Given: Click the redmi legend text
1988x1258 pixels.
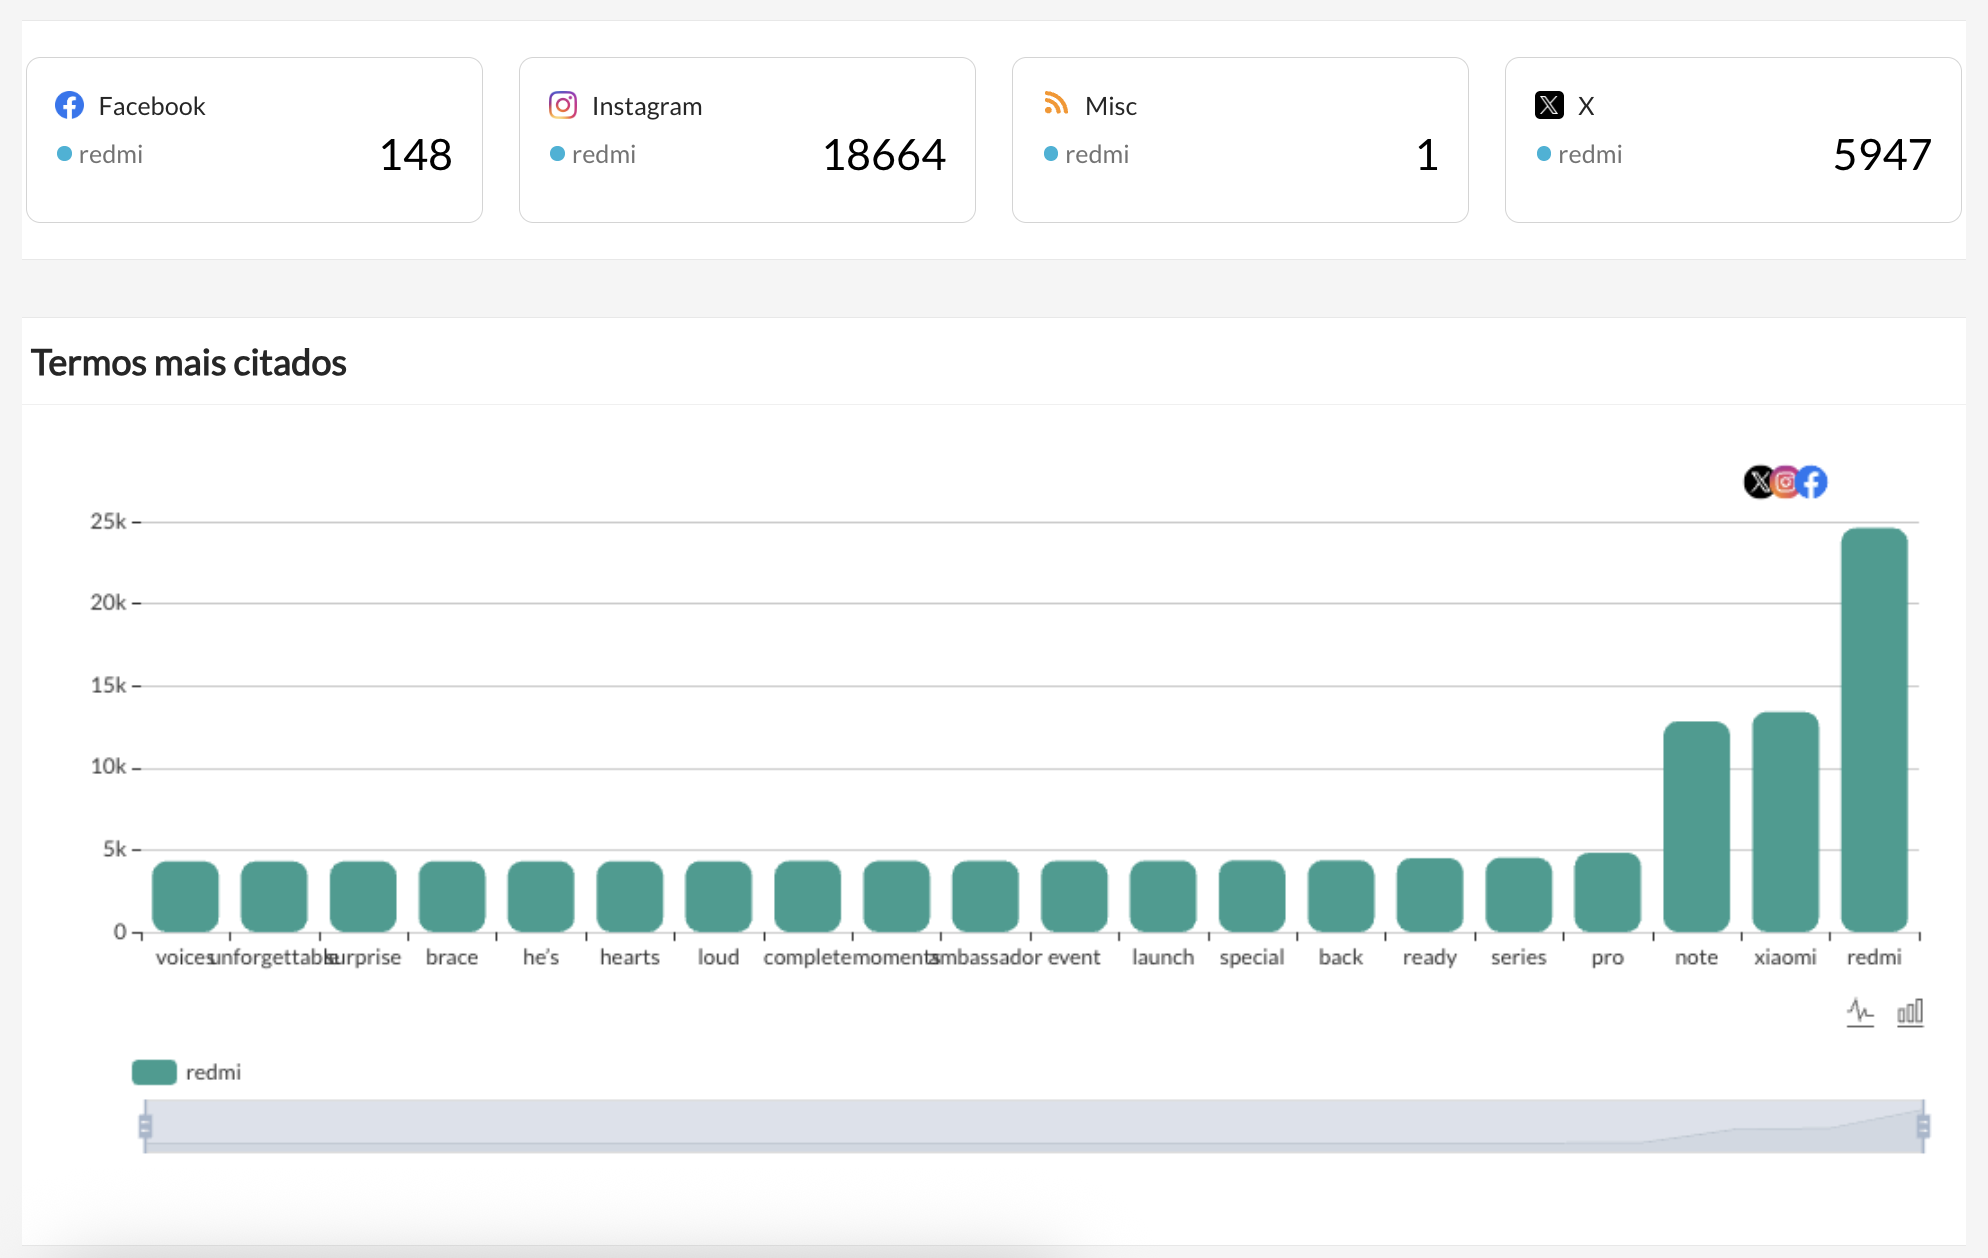Looking at the screenshot, I should [213, 1072].
